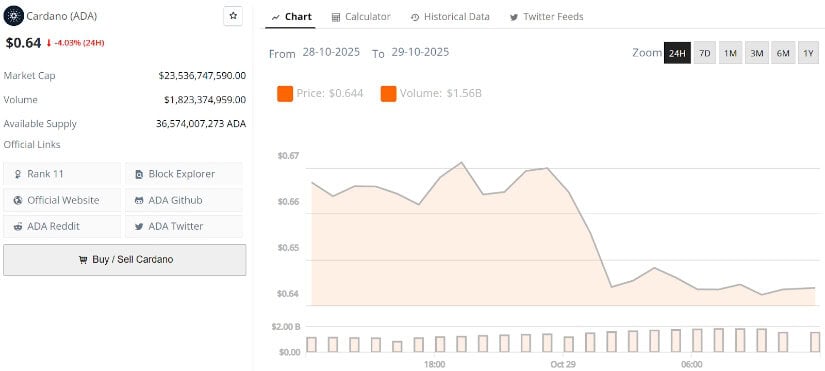Click the $0.65 price axis label
This screenshot has width=825, height=371.
tap(288, 247)
